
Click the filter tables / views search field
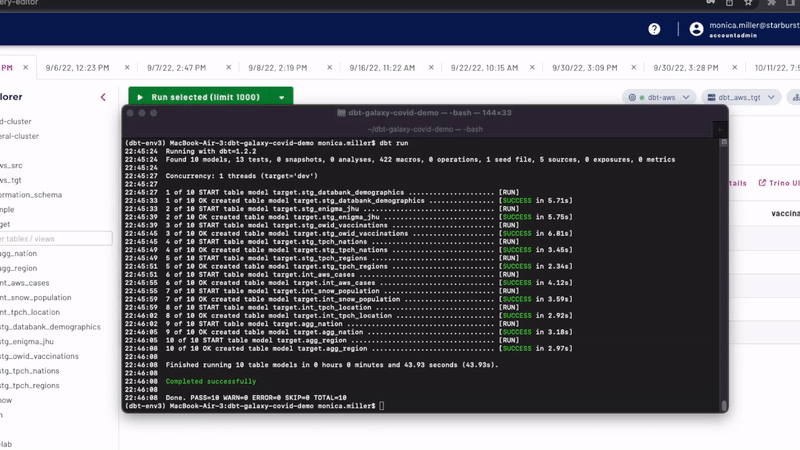[x=55, y=239]
